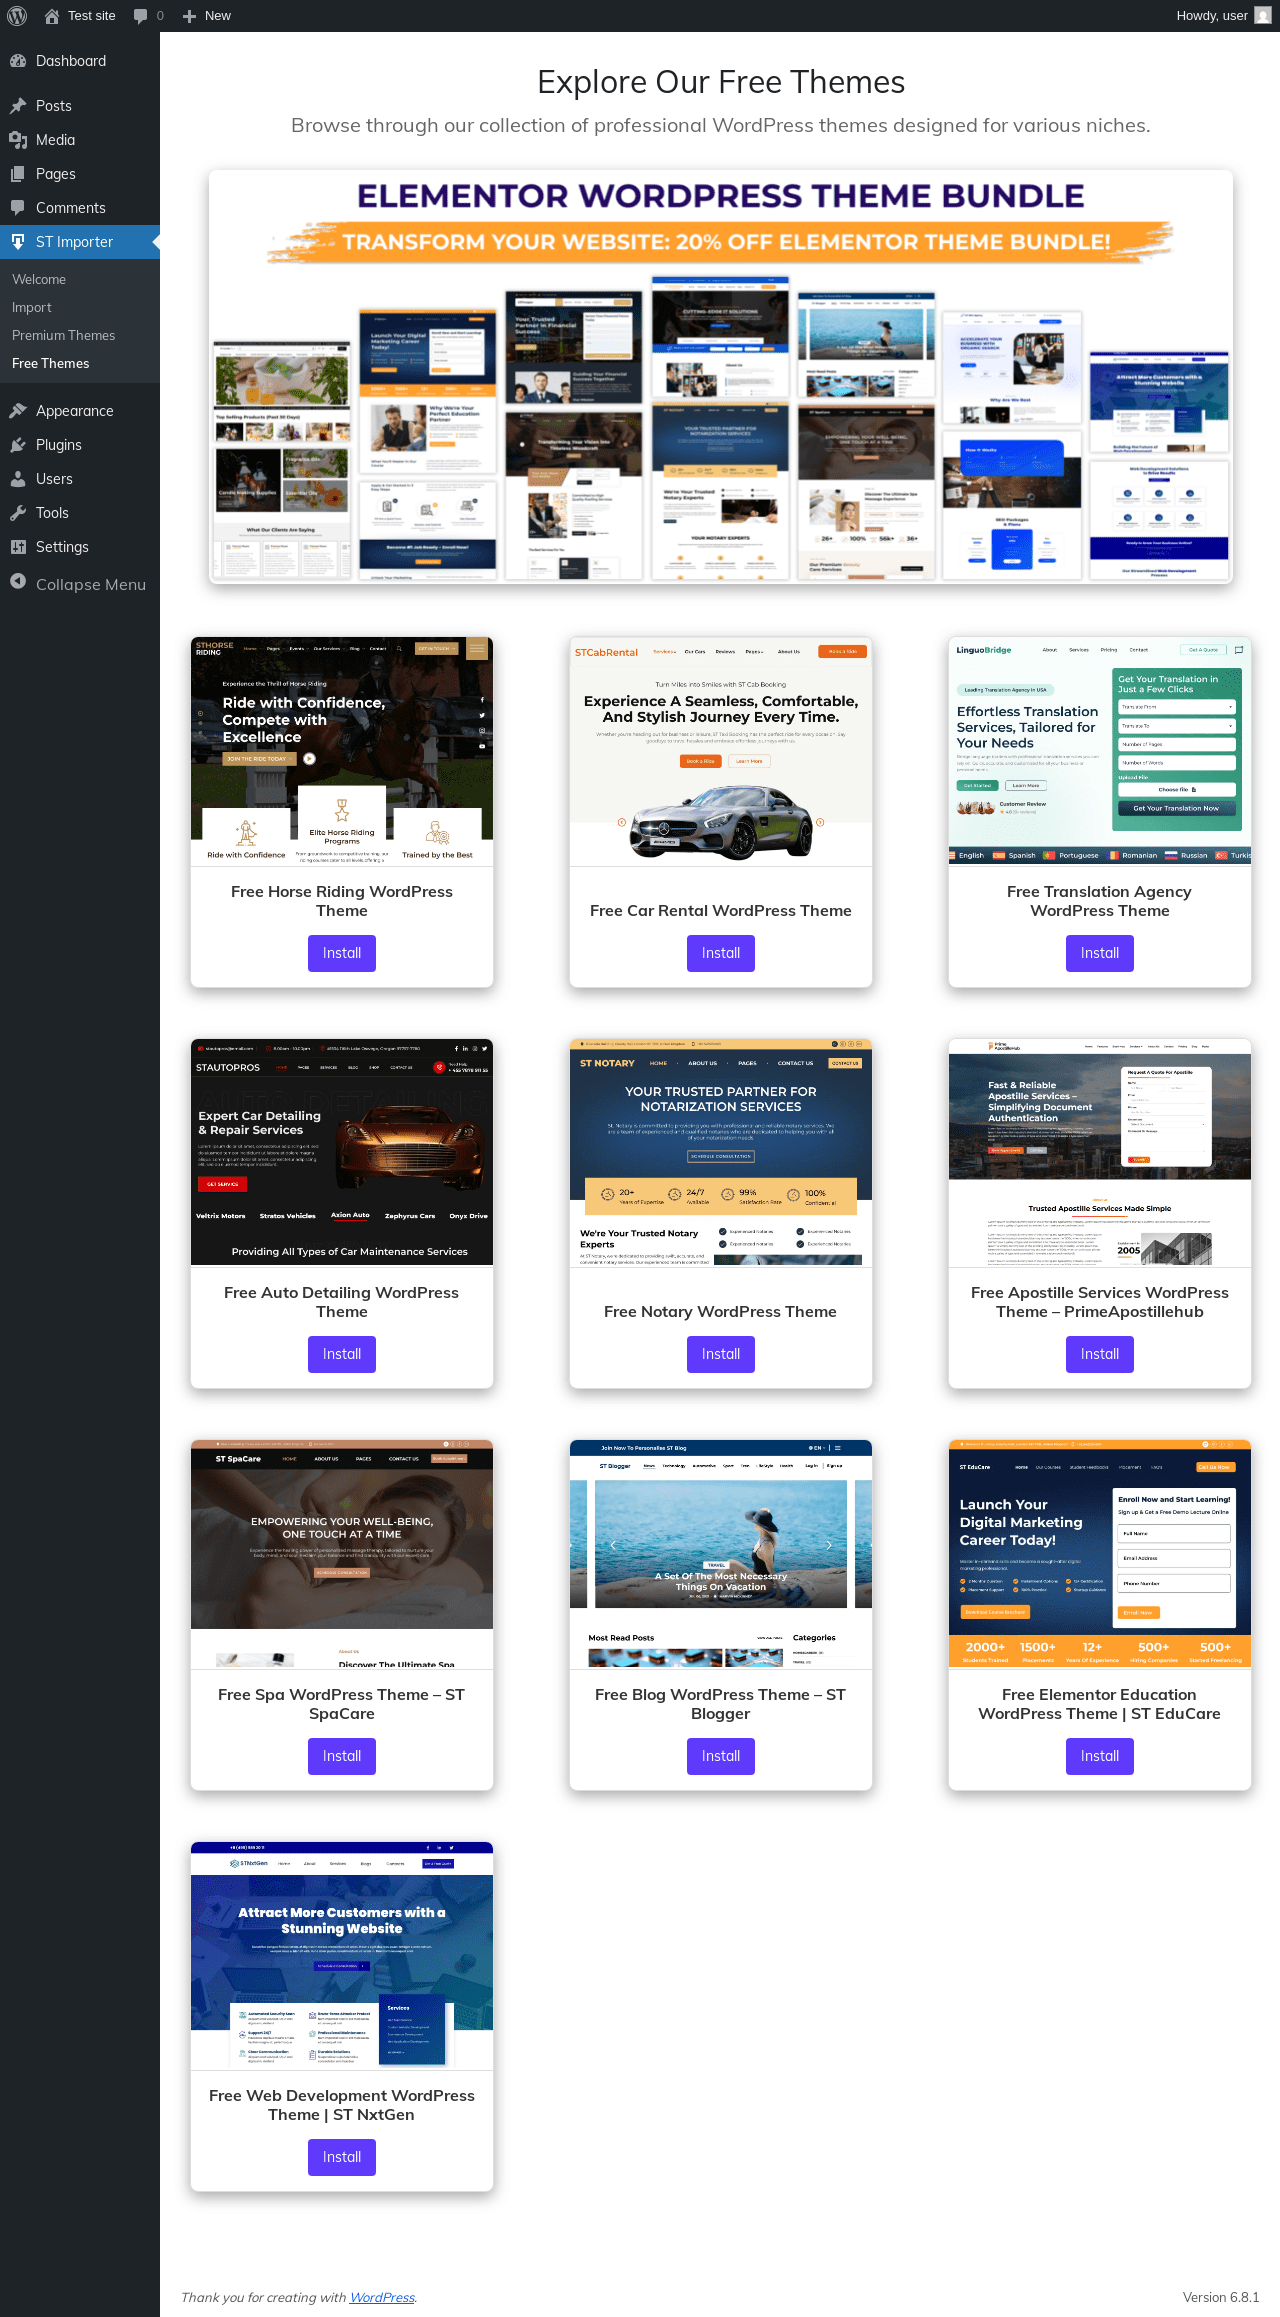Click the user avatar icon
This screenshot has height=2317, width=1280.
pyautogui.click(x=1263, y=16)
